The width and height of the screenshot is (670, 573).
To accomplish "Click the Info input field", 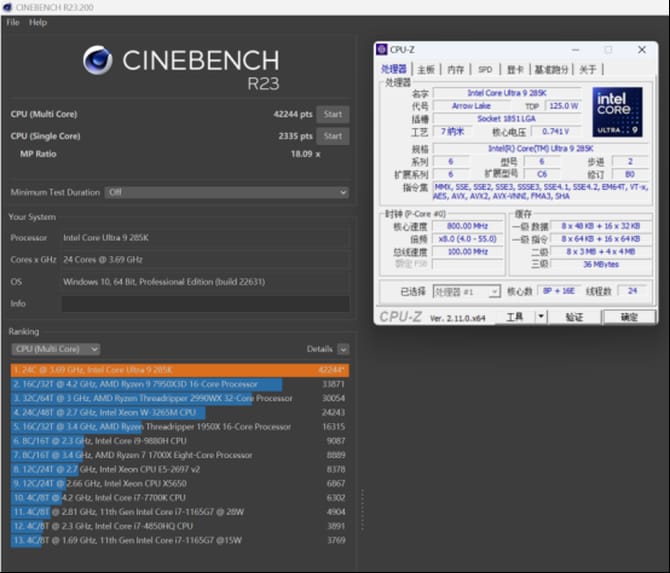I will click(x=205, y=303).
